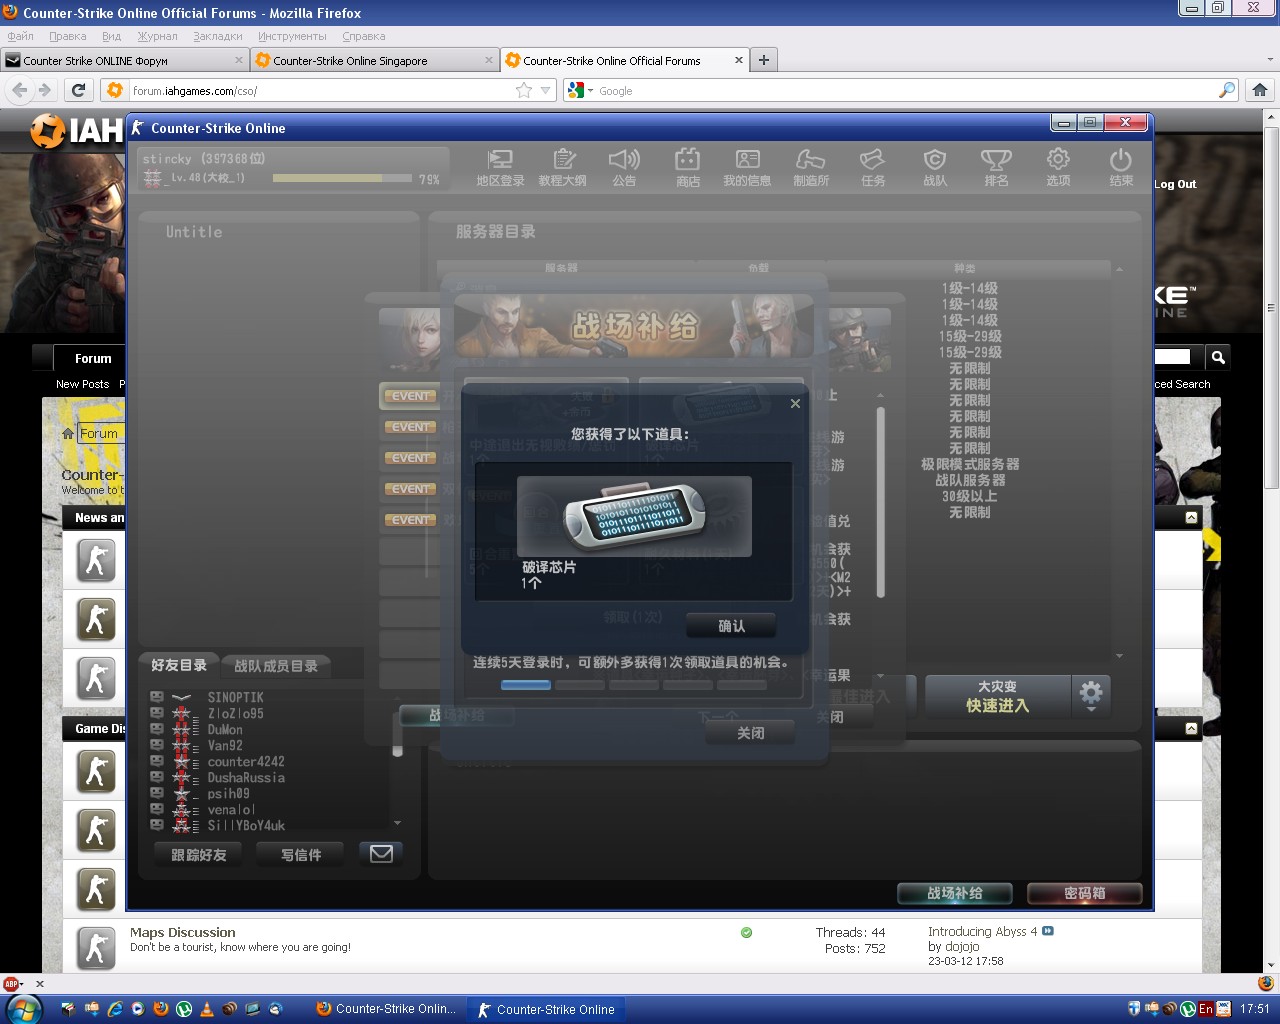
Task: Go to last post icon next to Abyss 4
Action: click(1048, 931)
